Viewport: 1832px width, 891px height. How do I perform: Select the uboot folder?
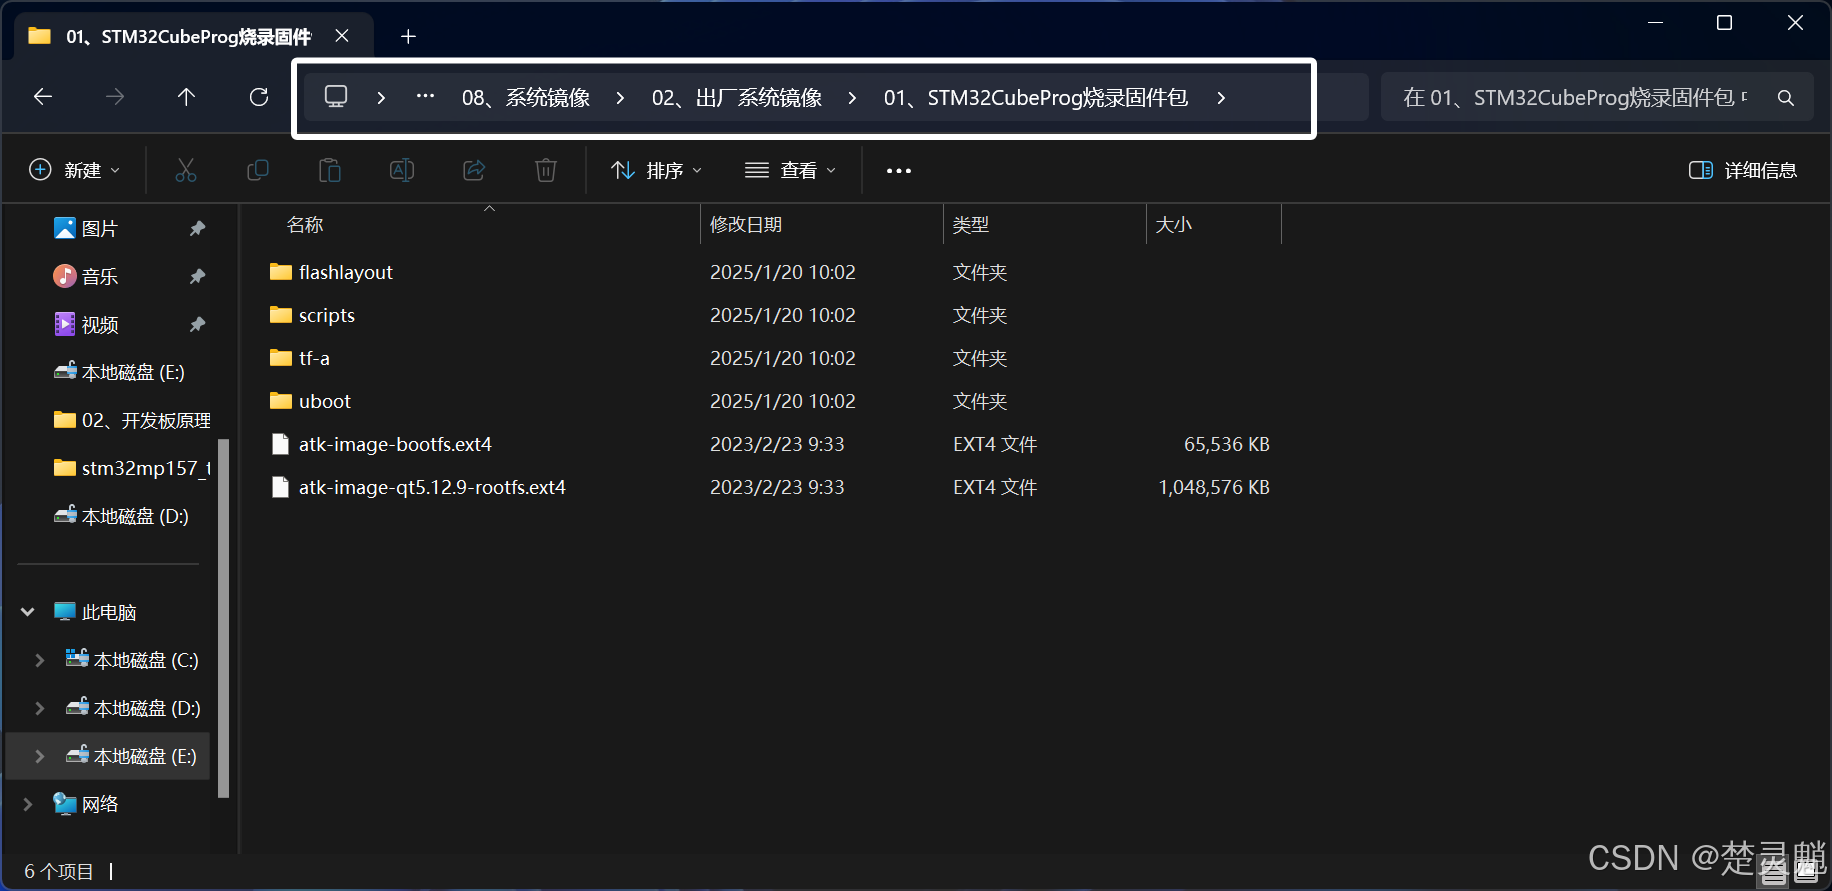tap(325, 401)
